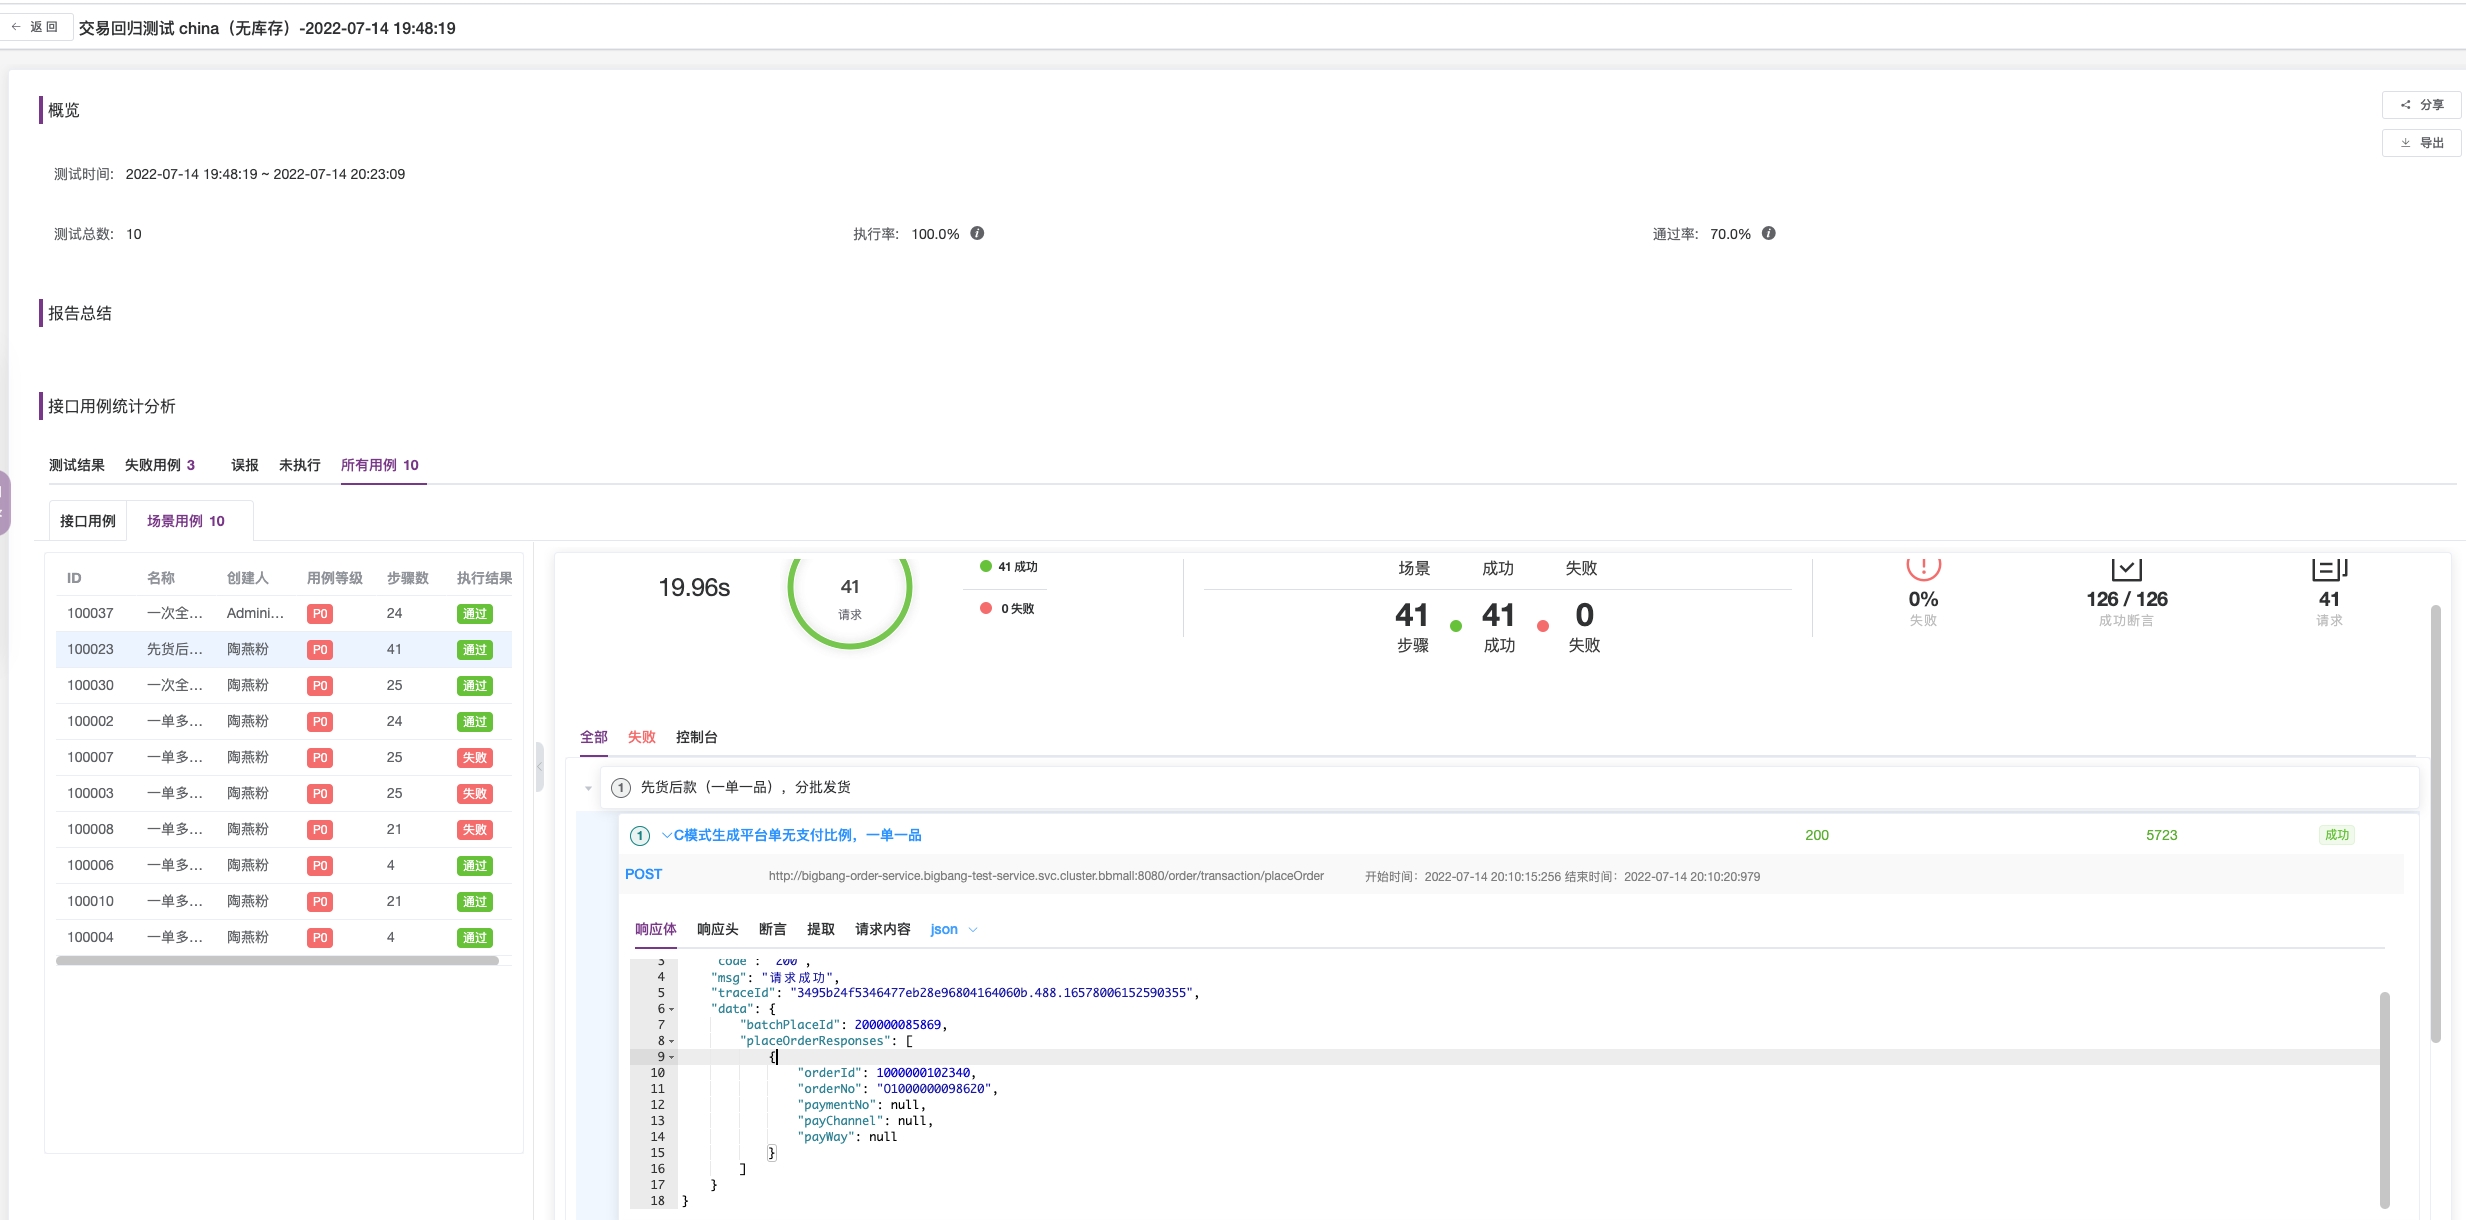Click the green 通过 status badge of case 100037
This screenshot has height=1220, width=2466.
click(475, 613)
